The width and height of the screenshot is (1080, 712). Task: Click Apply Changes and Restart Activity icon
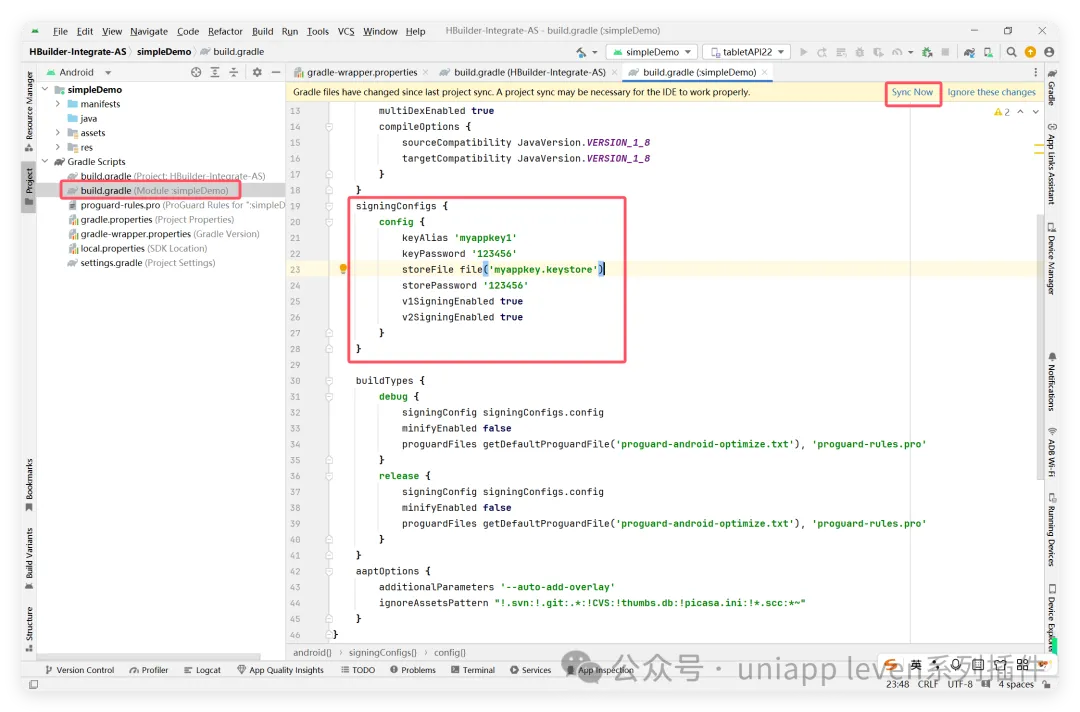click(822, 52)
